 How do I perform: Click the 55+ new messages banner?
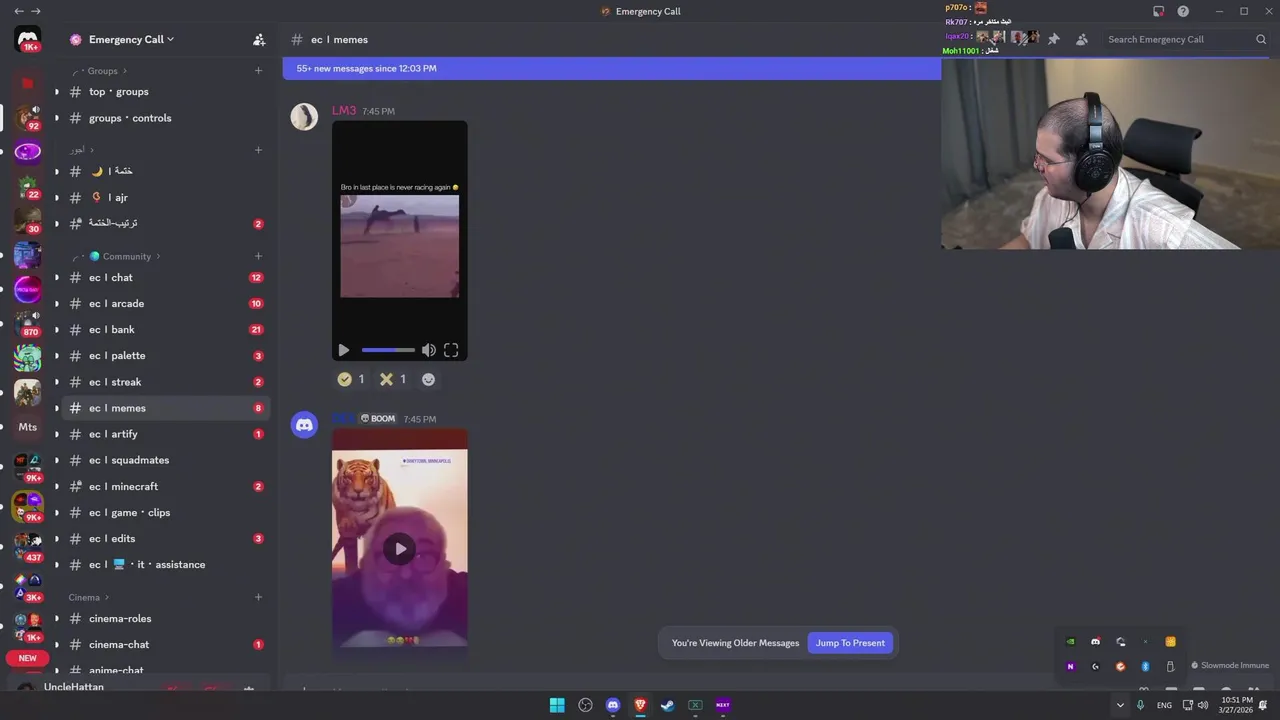point(612,68)
